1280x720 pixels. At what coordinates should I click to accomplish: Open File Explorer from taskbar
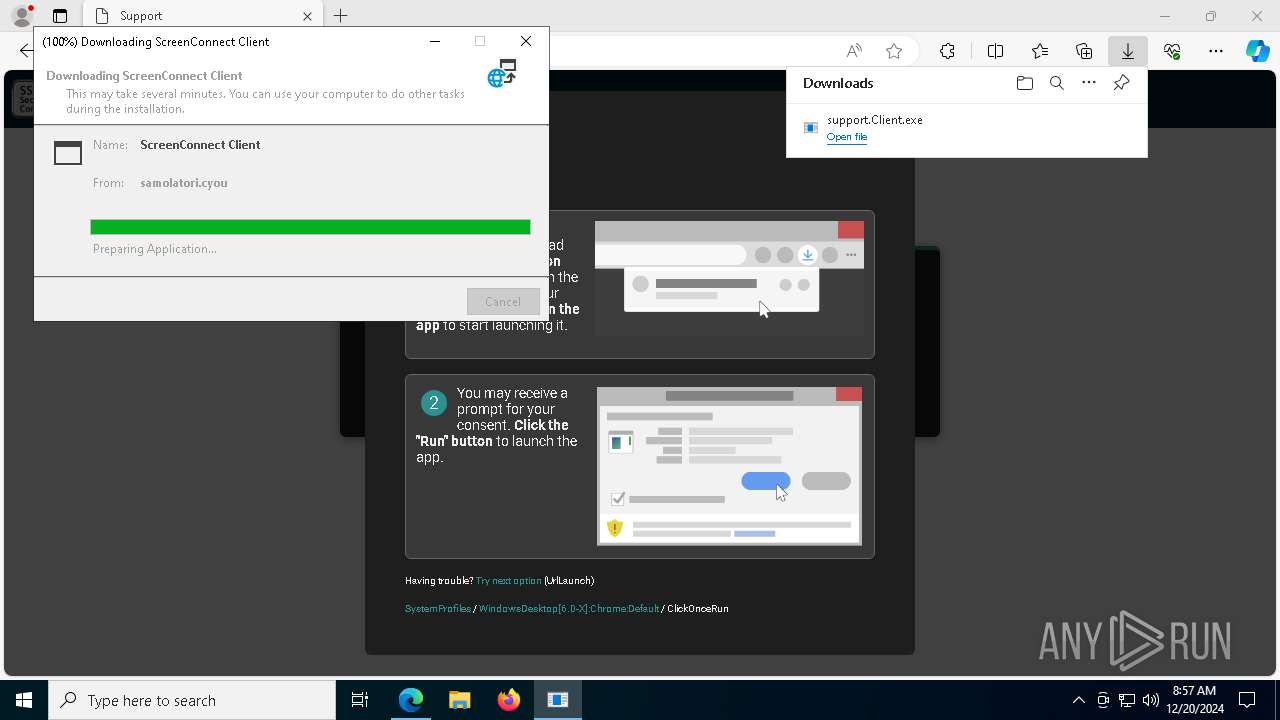coord(459,700)
